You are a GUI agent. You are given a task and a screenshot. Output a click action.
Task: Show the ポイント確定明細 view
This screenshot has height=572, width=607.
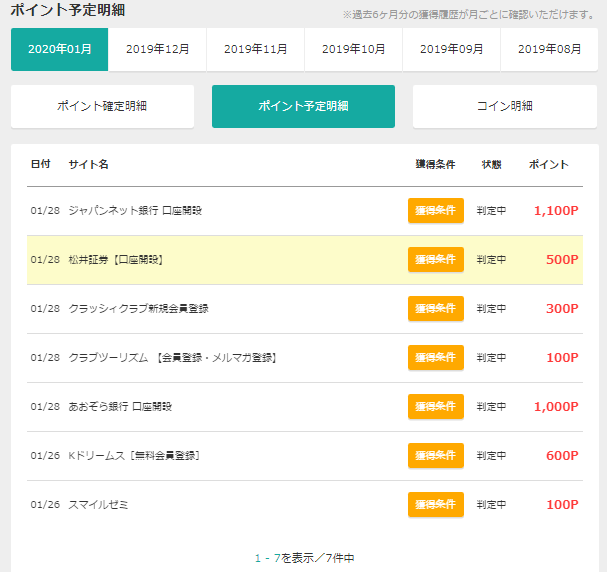[103, 106]
